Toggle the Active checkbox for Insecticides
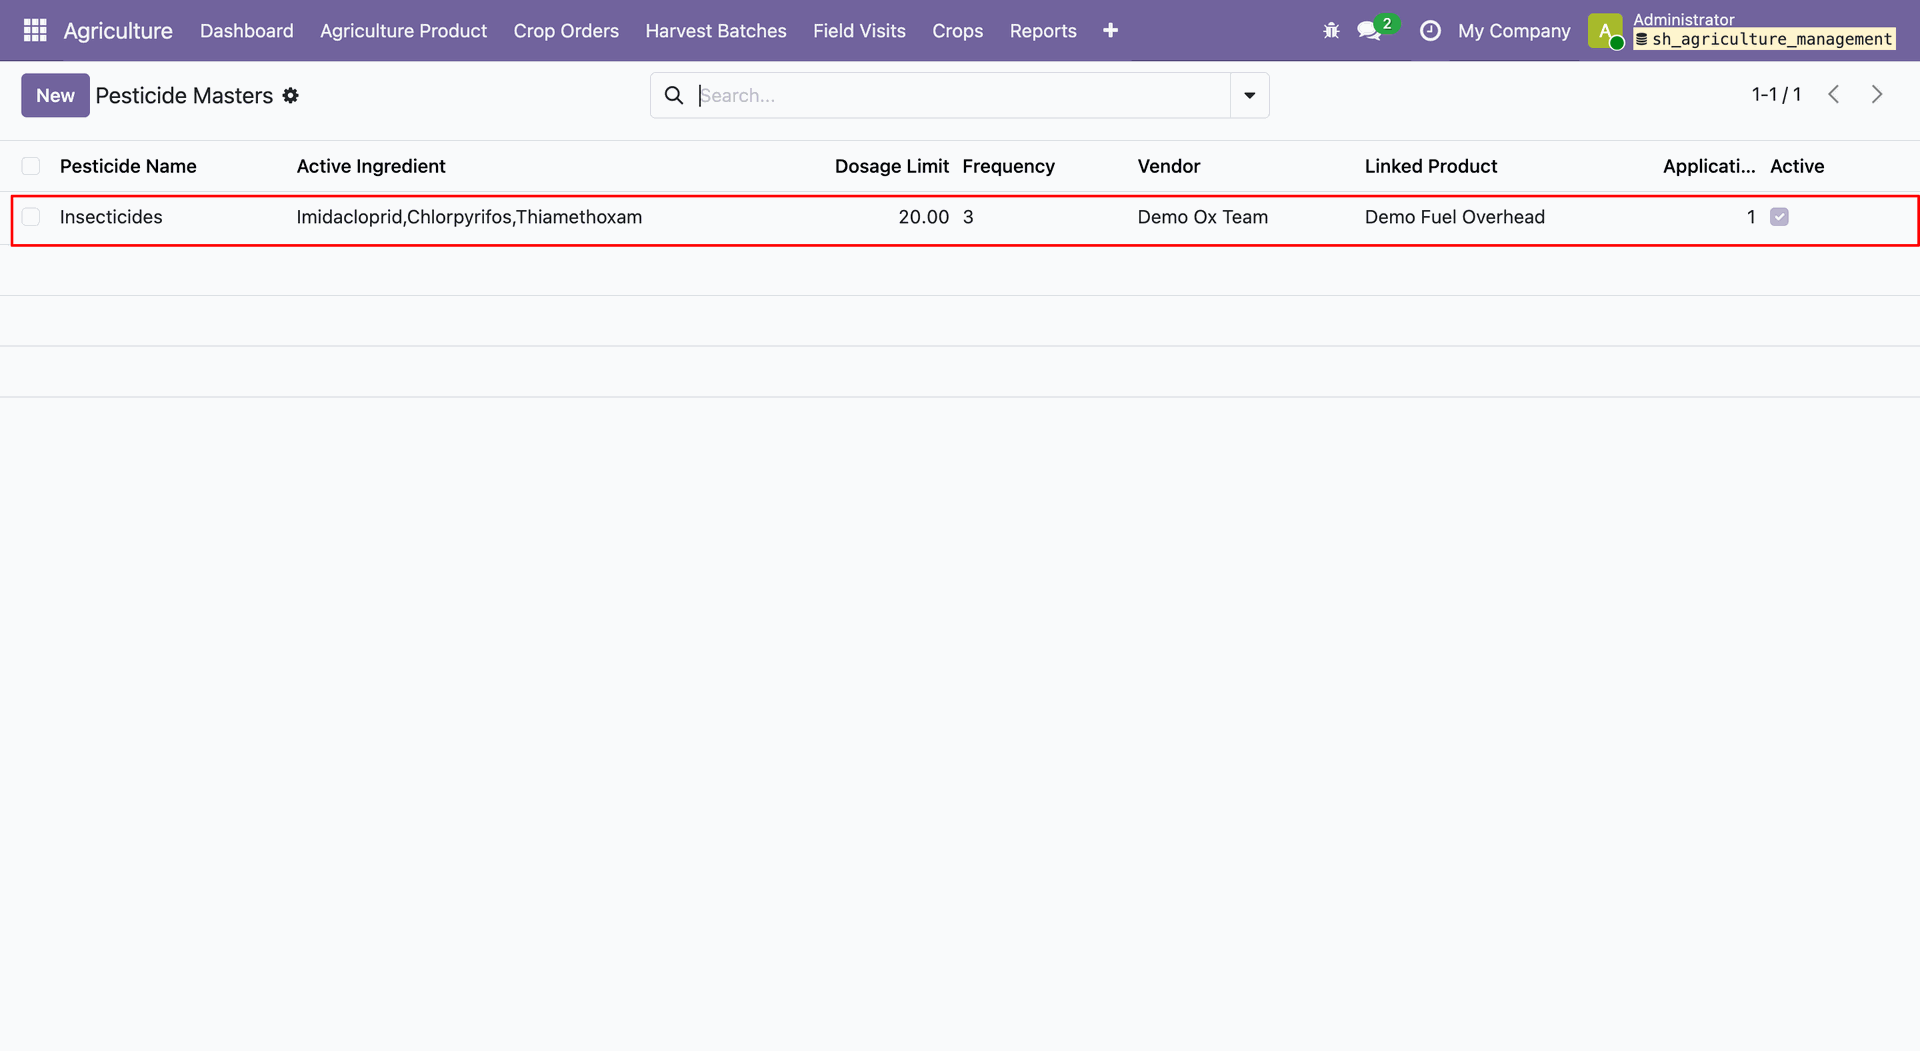The height and width of the screenshot is (1051, 1920). (1779, 217)
